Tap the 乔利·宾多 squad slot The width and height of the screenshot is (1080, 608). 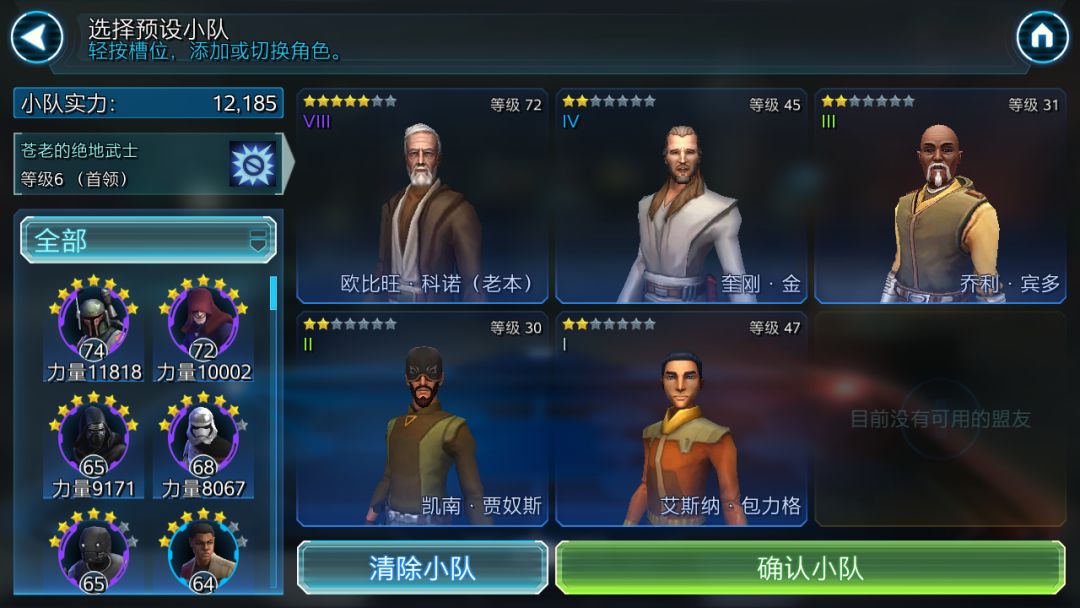(940, 196)
